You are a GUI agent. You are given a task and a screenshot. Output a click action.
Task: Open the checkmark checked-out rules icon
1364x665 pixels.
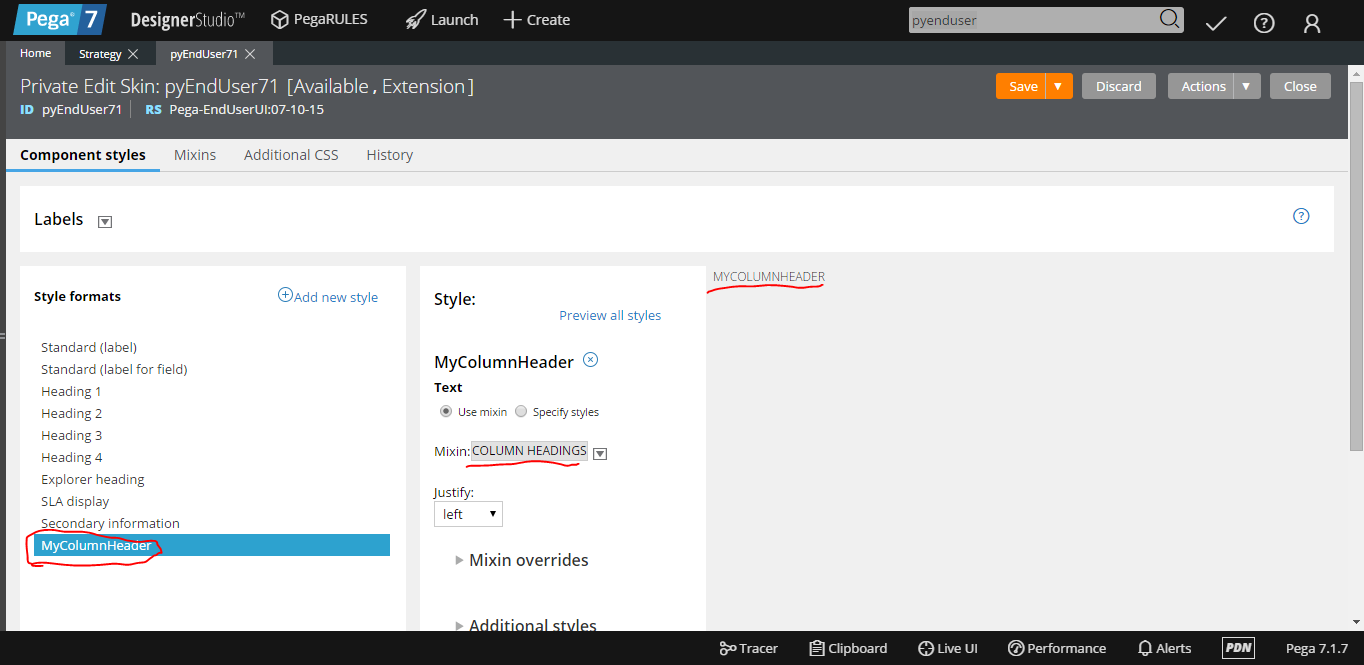[1216, 23]
